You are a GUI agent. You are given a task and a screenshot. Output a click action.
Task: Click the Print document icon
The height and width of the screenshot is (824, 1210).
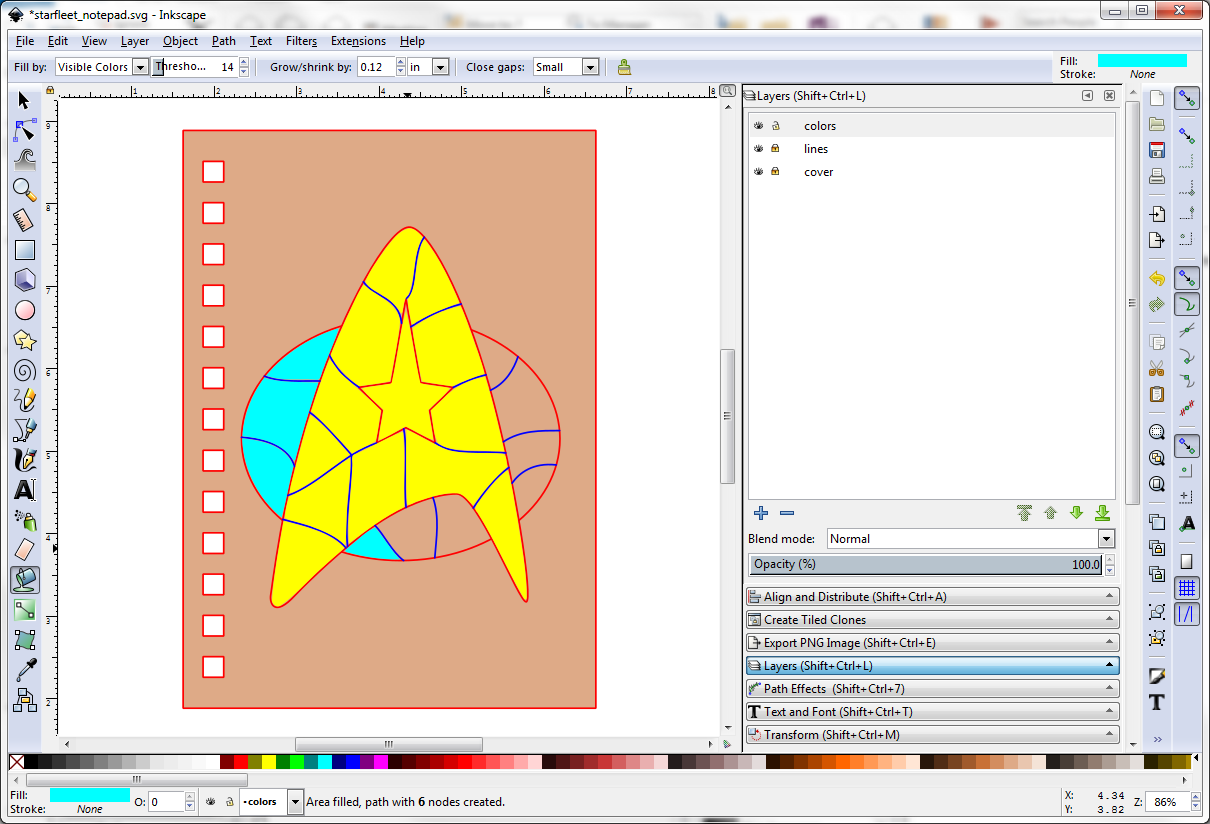1157,176
